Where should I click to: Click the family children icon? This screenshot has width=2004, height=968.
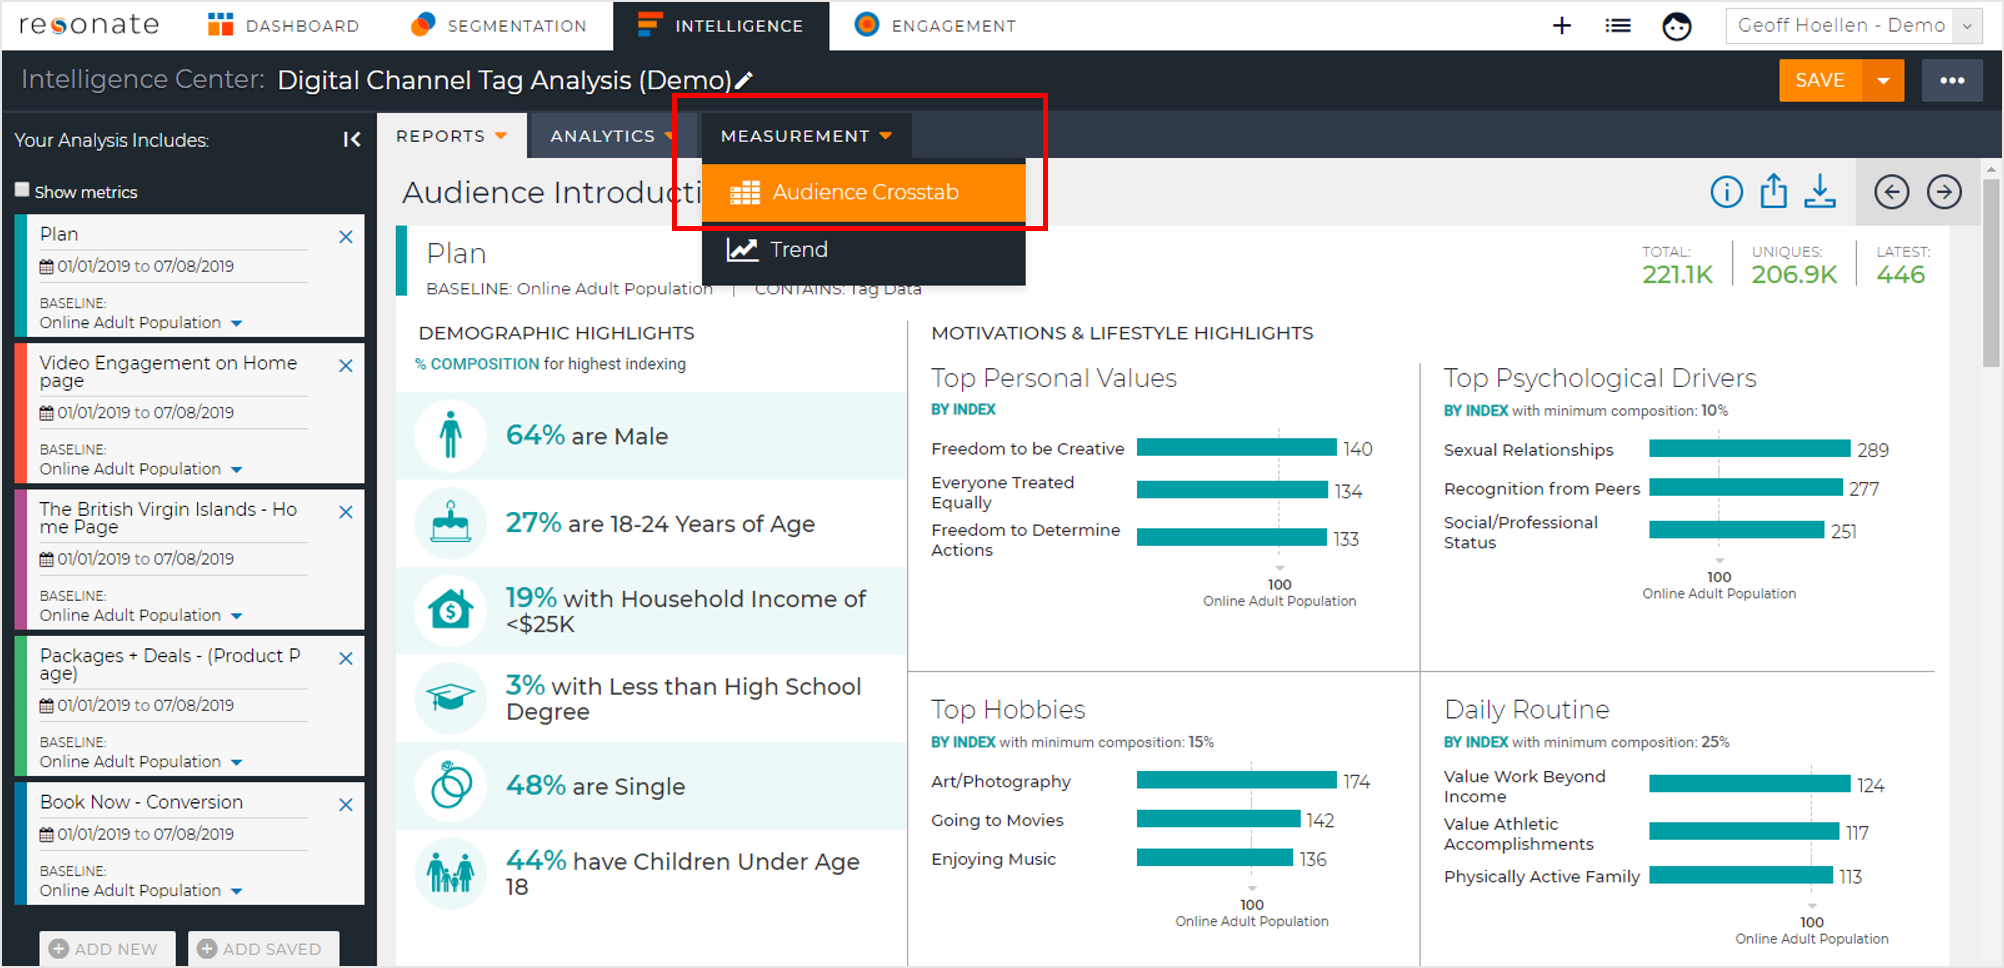tap(451, 872)
